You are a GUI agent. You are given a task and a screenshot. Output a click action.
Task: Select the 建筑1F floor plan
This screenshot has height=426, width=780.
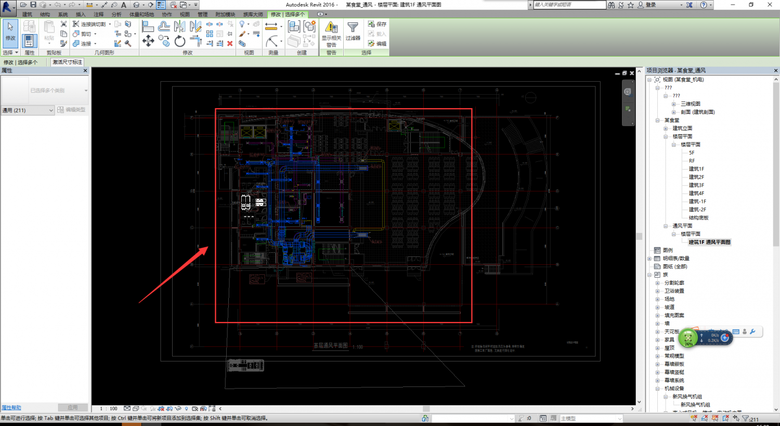tap(696, 169)
